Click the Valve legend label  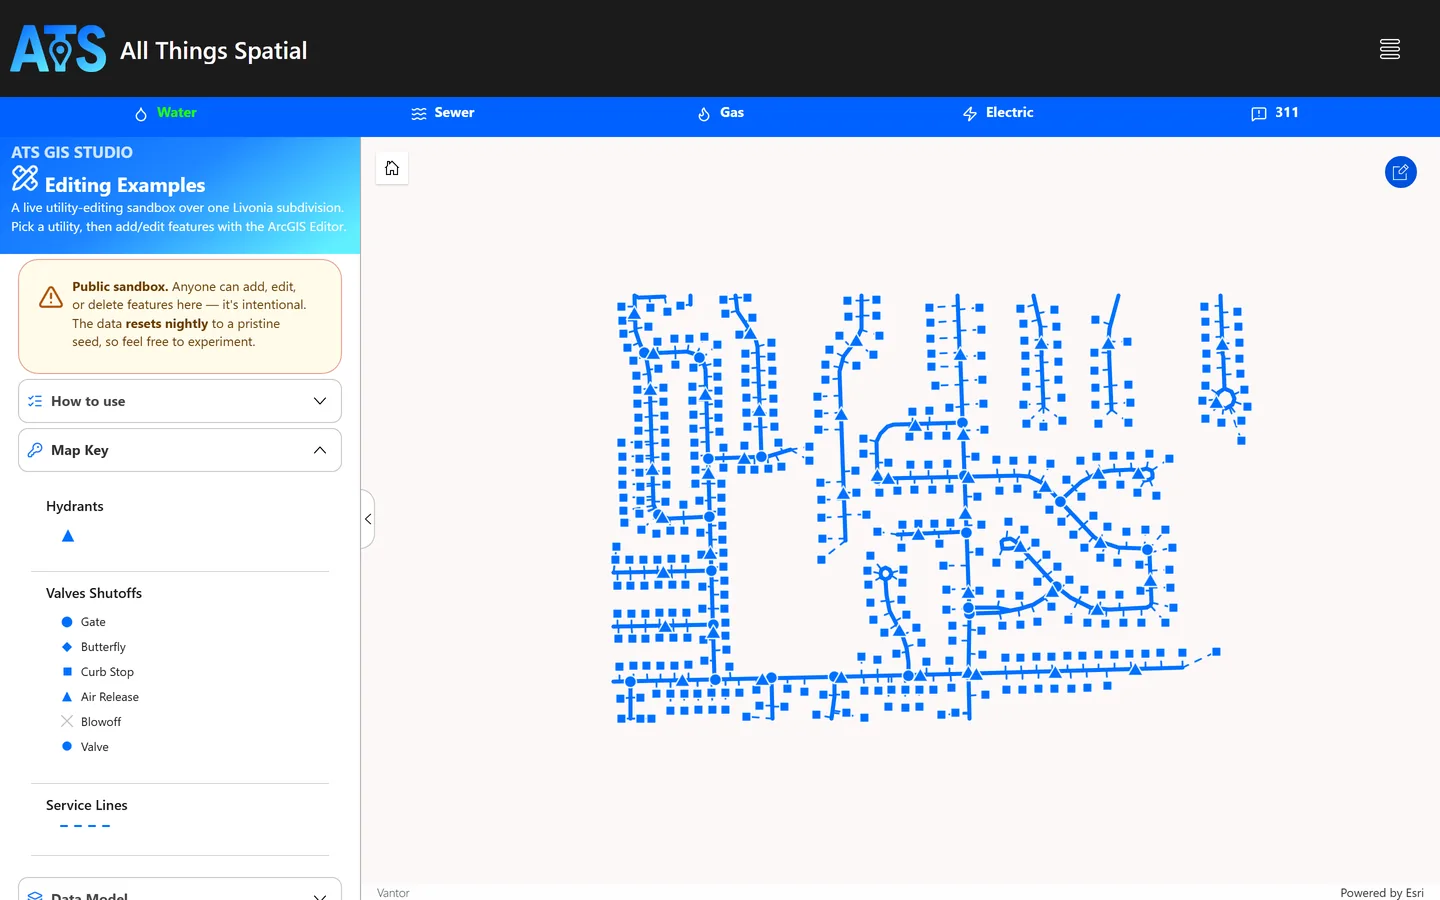[95, 747]
